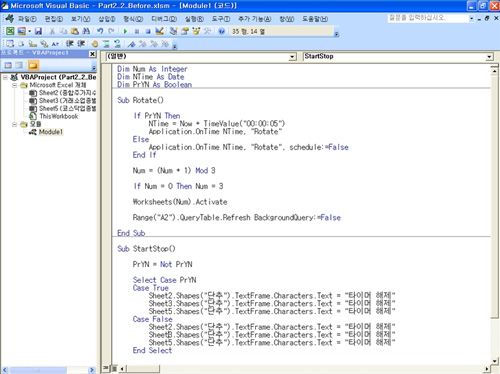500x374 pixels.
Task: Switch to Full Module View at the bottom left
Action: (114, 368)
